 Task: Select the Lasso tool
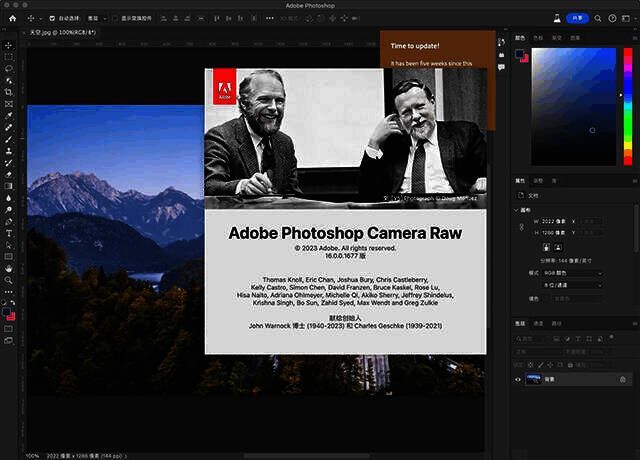point(9,68)
